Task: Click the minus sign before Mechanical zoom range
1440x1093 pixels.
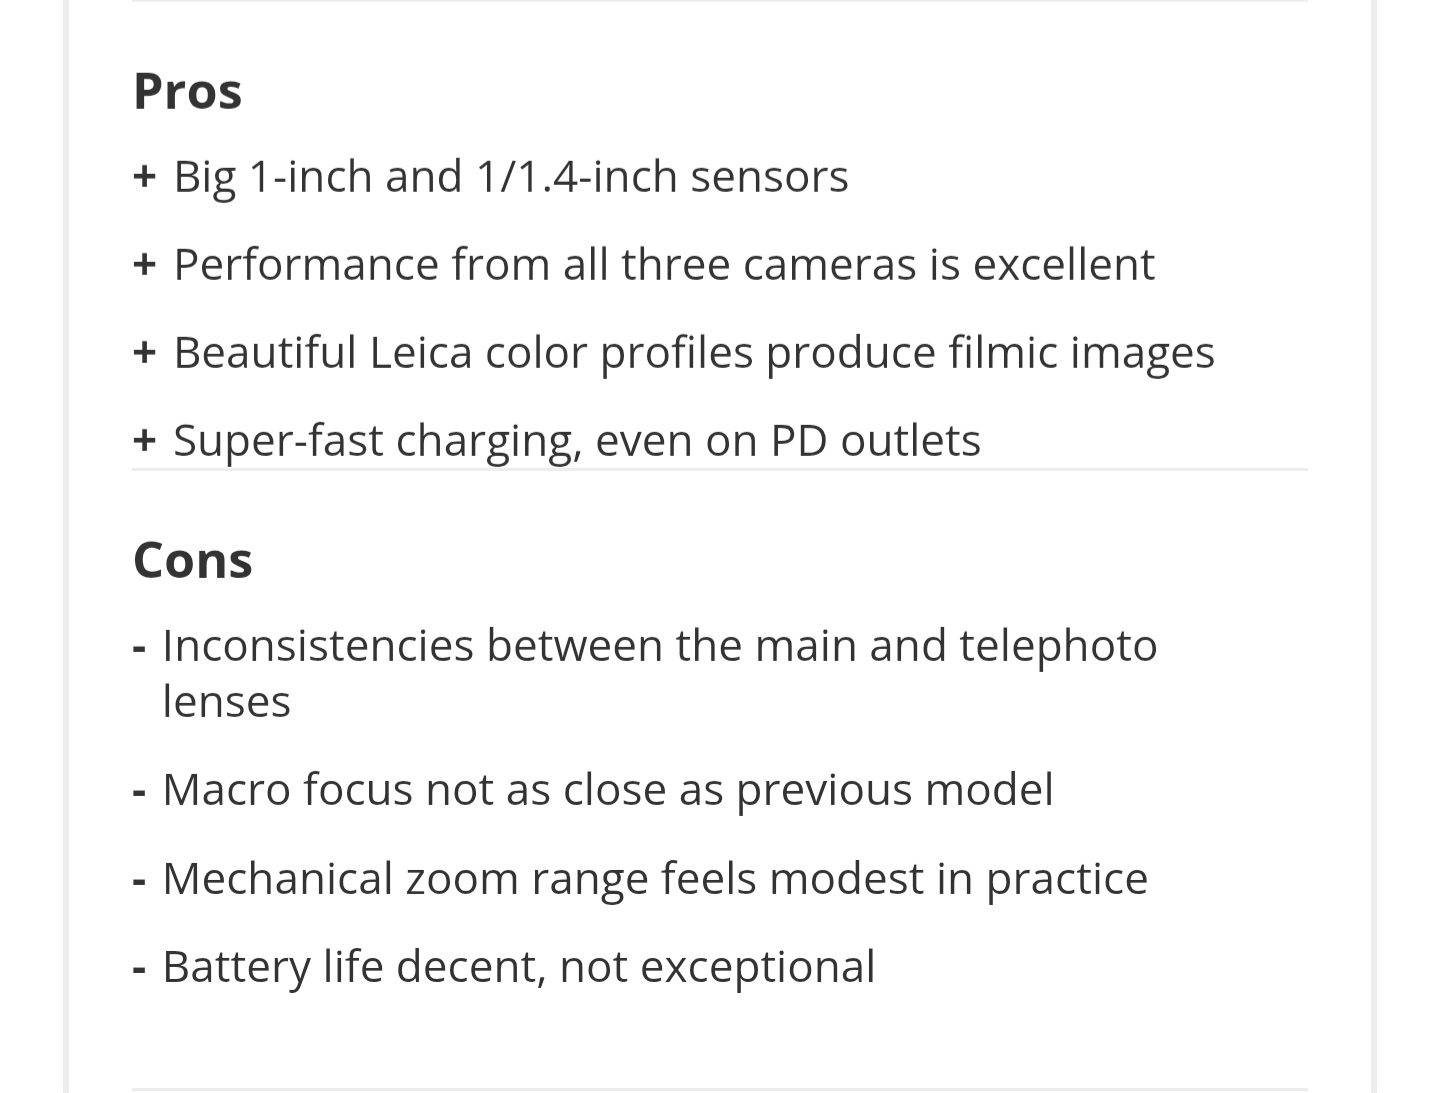Action: (x=140, y=881)
